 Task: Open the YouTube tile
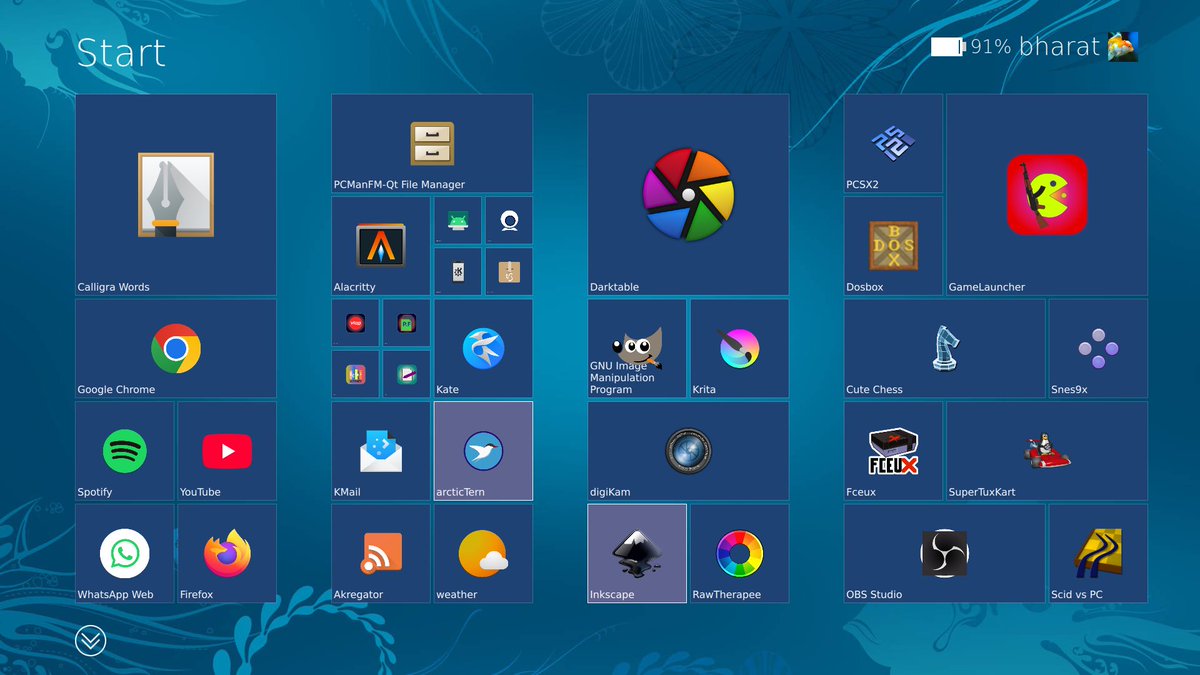(x=227, y=451)
